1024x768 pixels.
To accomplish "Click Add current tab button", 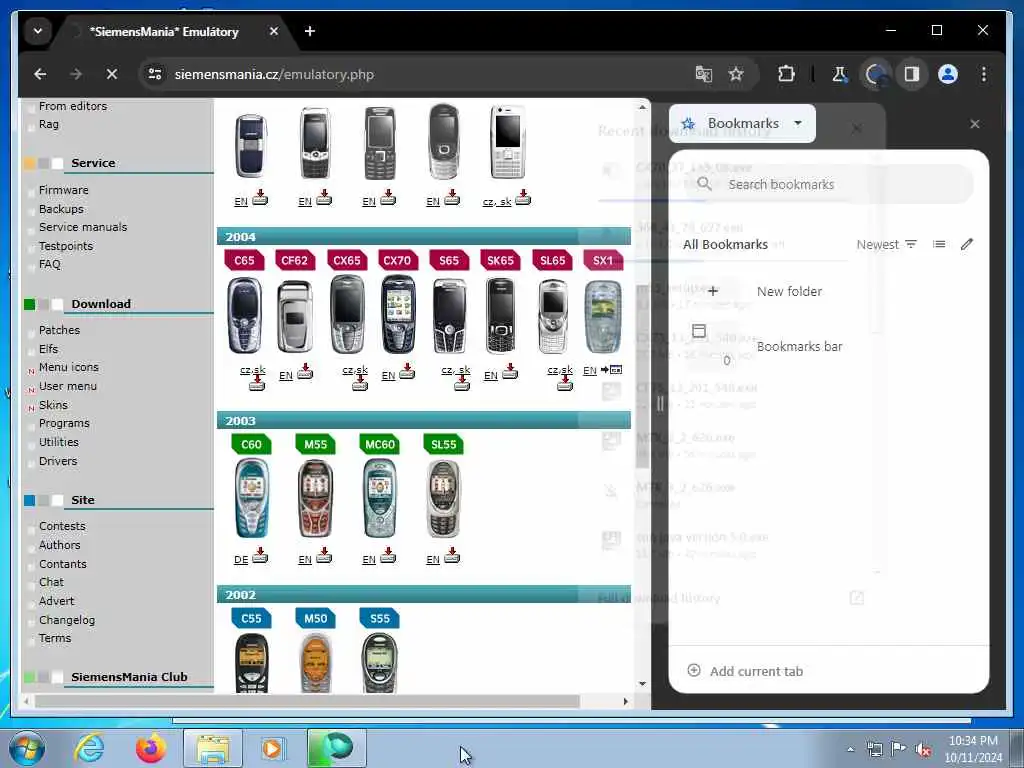I will tap(745, 671).
